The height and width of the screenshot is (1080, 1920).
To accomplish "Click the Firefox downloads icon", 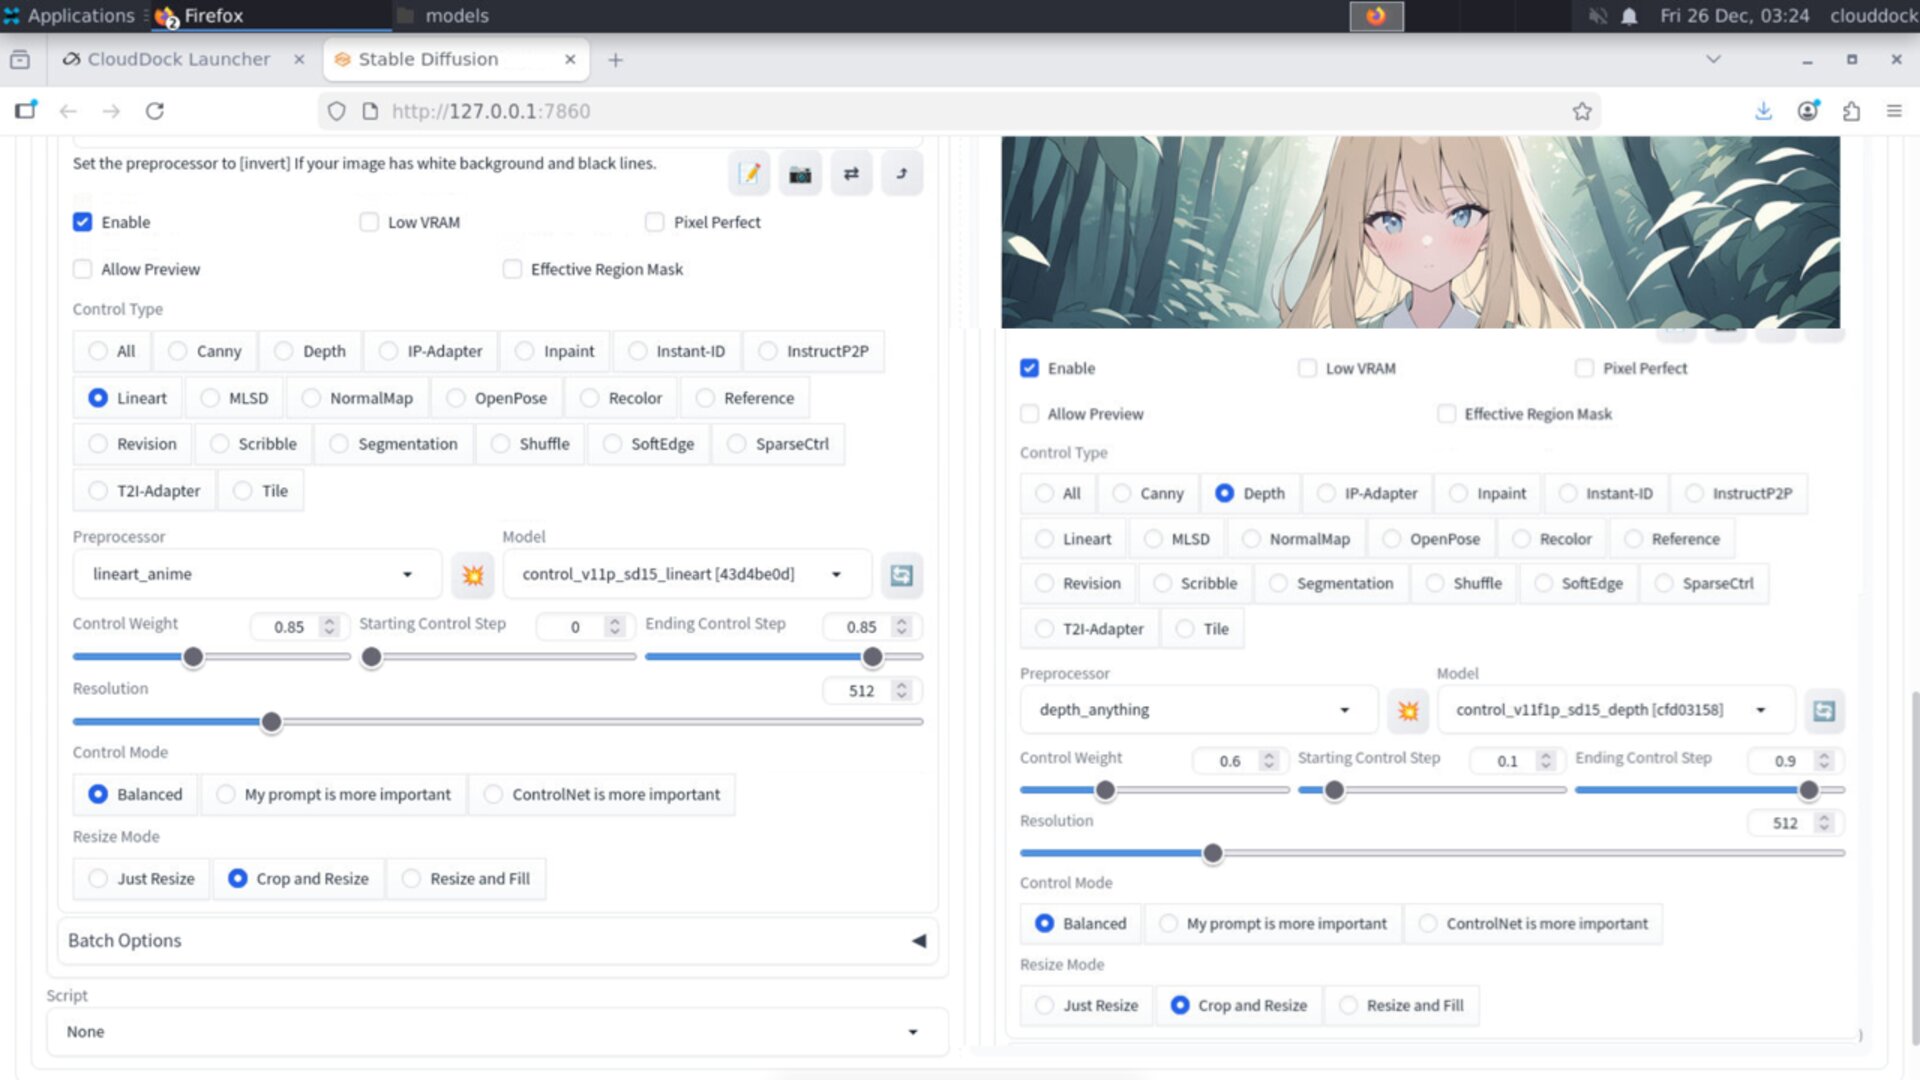I will click(x=1763, y=111).
